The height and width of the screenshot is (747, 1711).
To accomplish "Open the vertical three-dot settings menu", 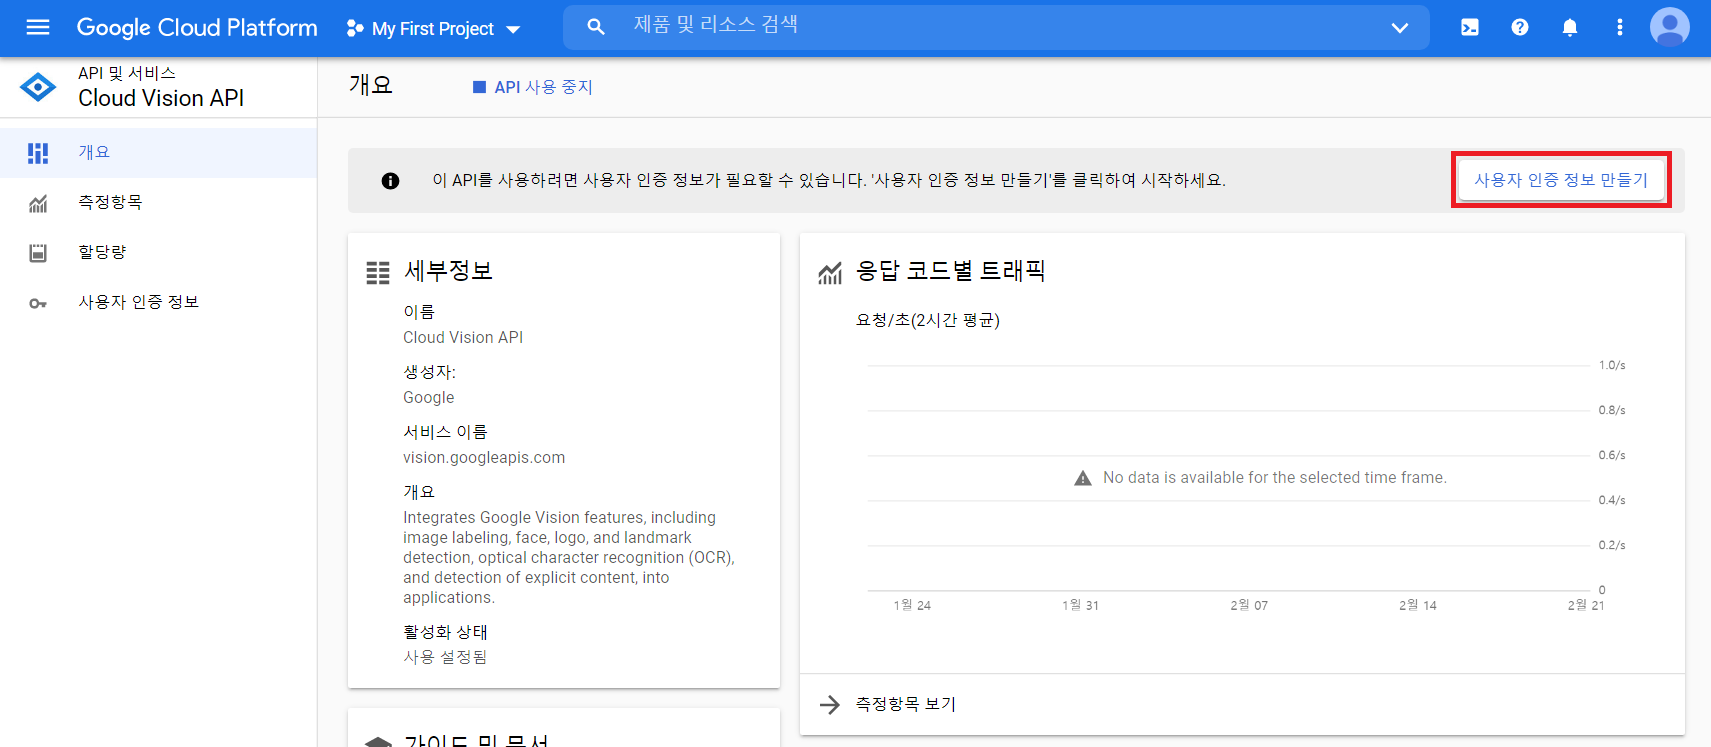I will point(1620,28).
